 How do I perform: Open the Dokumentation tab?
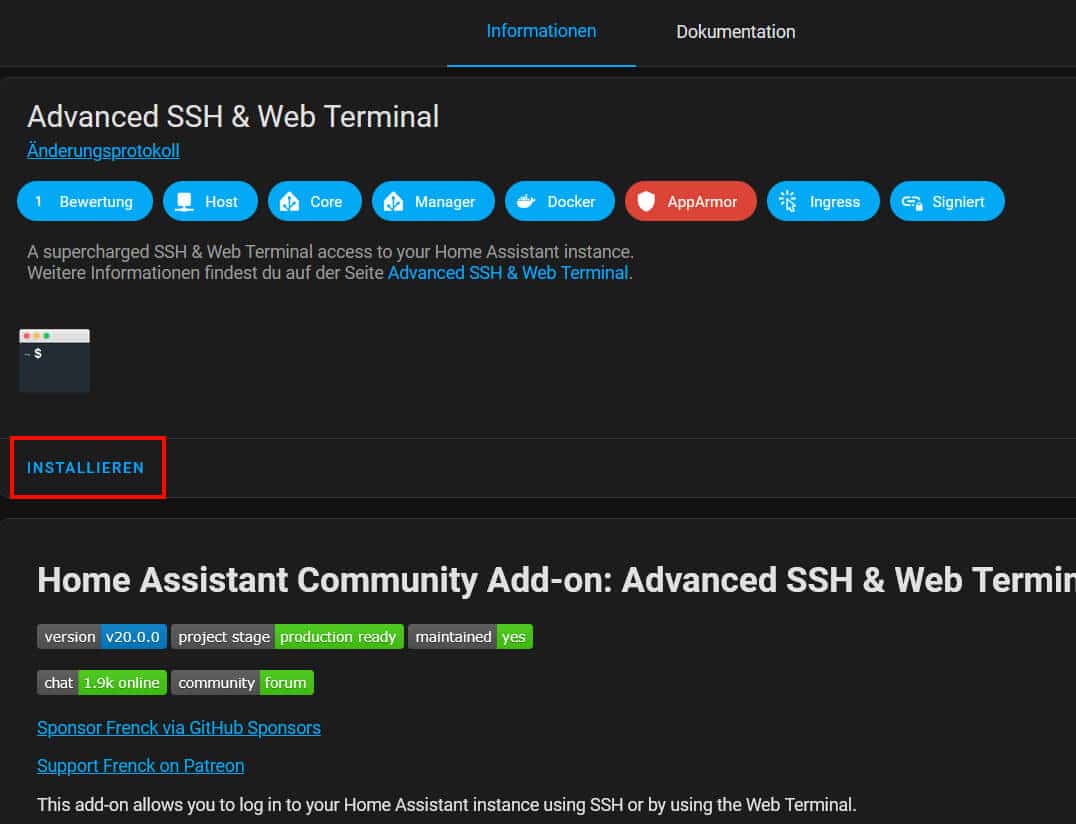(x=735, y=32)
